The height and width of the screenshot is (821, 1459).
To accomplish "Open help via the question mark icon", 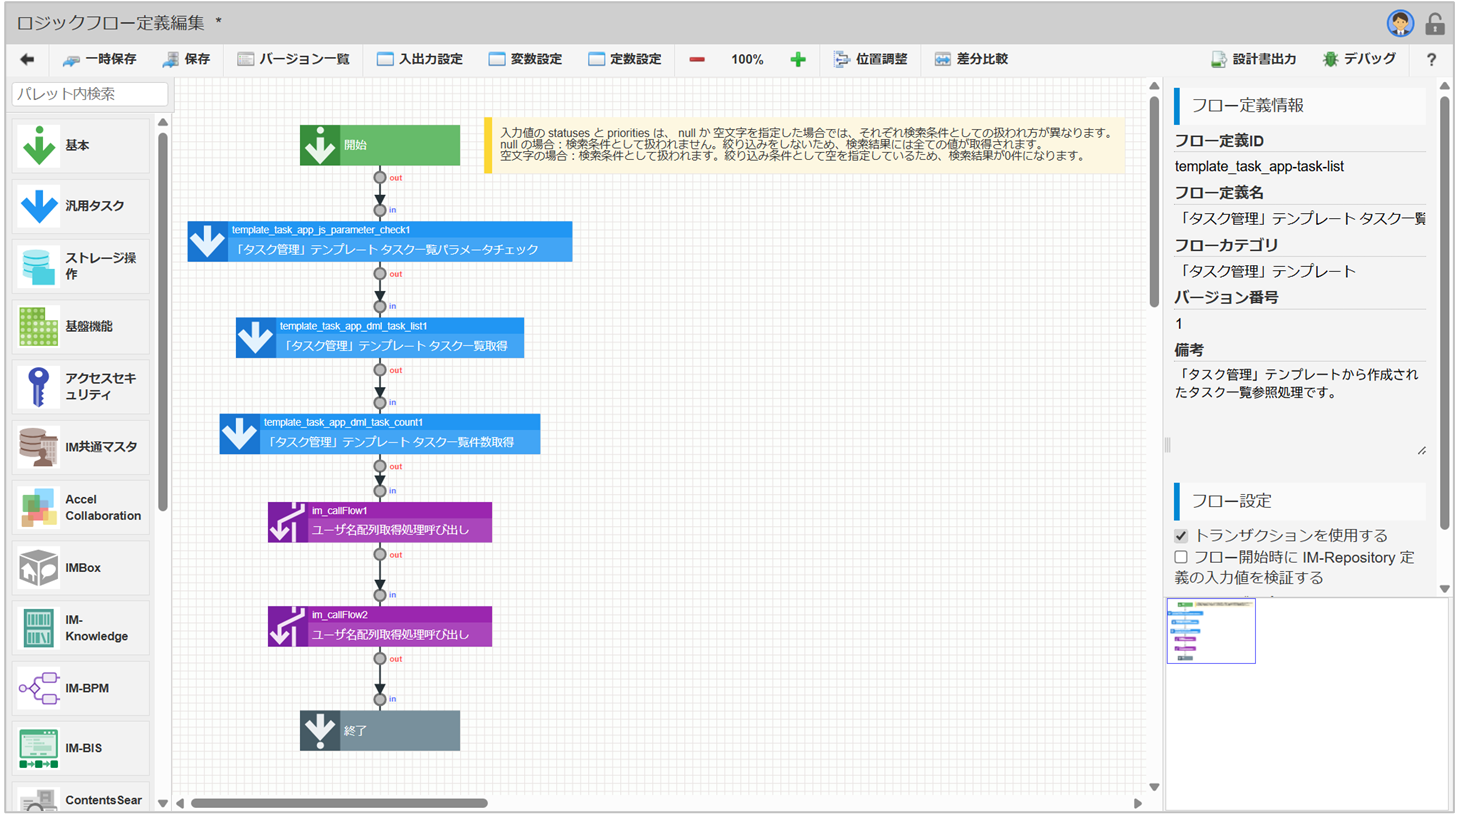I will 1431,60.
